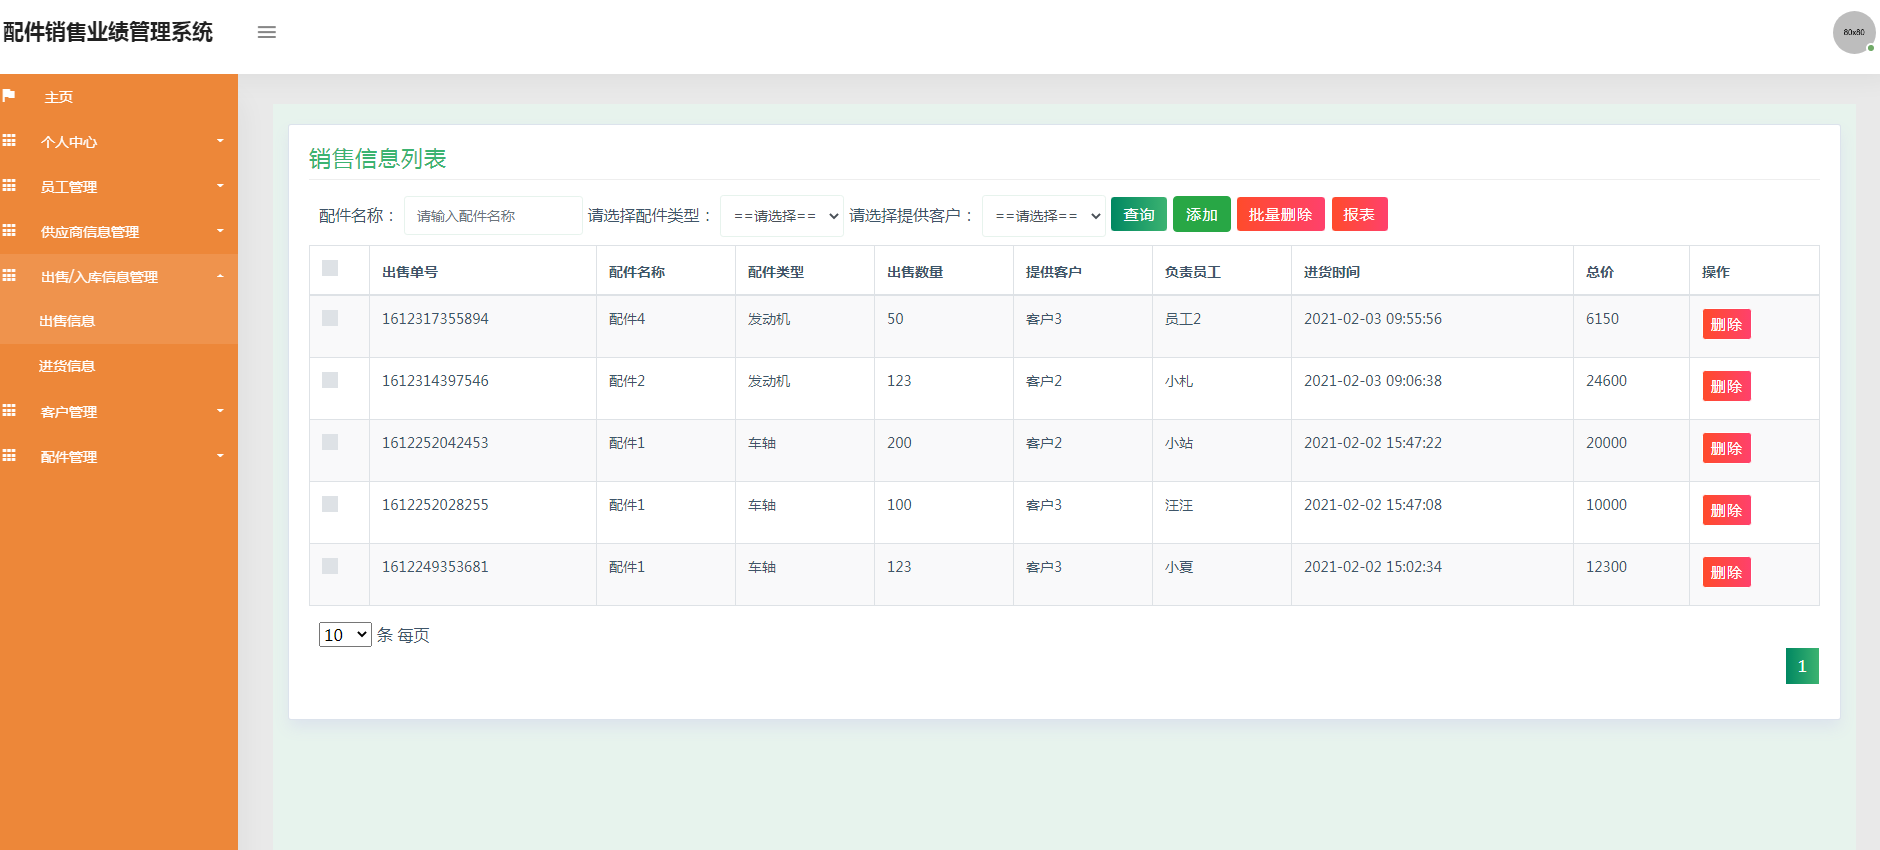1880x850 pixels.
Task: Select 员工管理 in the sidebar
Action: pos(69,187)
